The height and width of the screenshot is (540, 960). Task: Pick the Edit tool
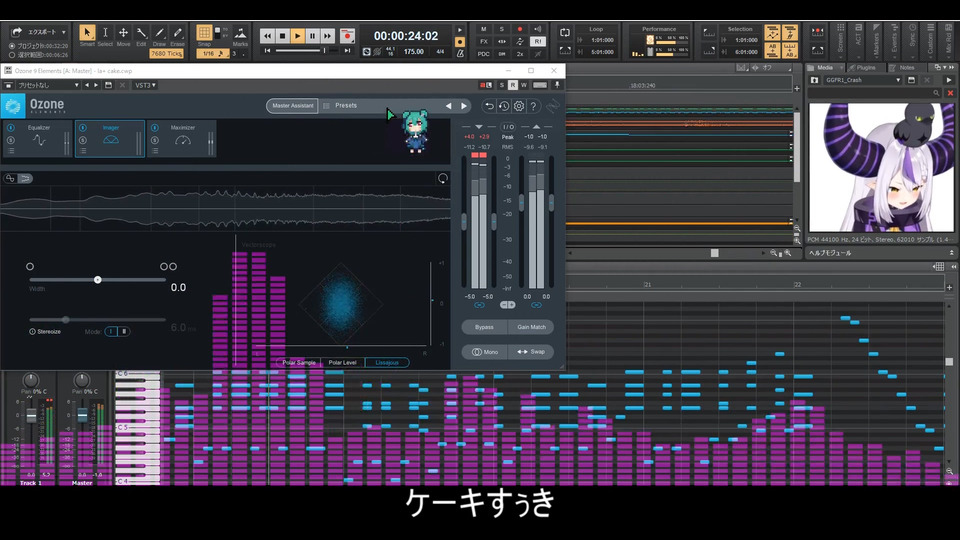click(x=141, y=32)
